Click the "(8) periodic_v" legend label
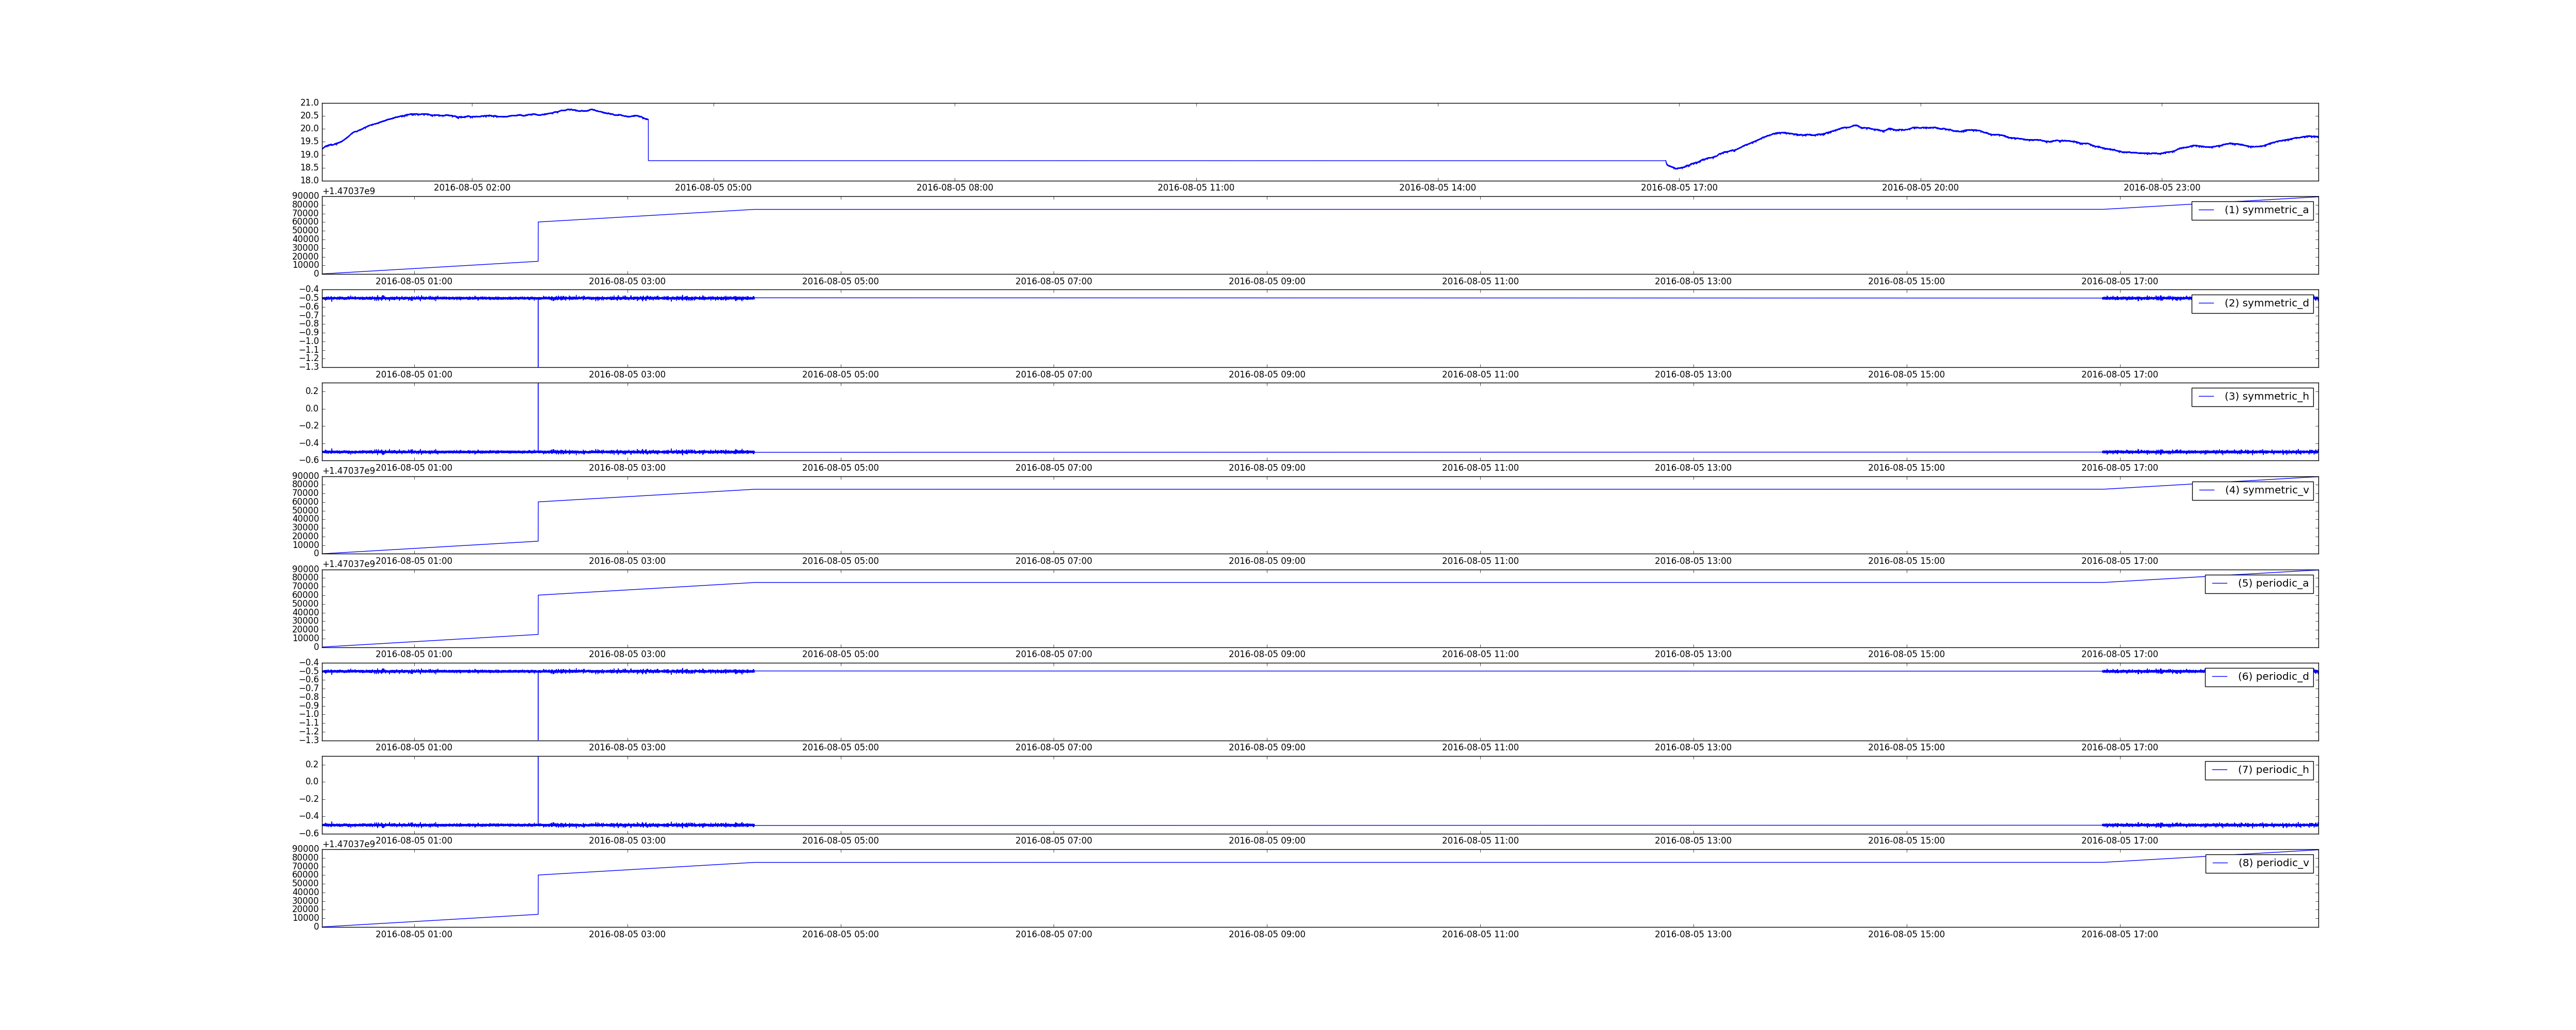Screen dimensions: 2576x1030 coord(2273,862)
